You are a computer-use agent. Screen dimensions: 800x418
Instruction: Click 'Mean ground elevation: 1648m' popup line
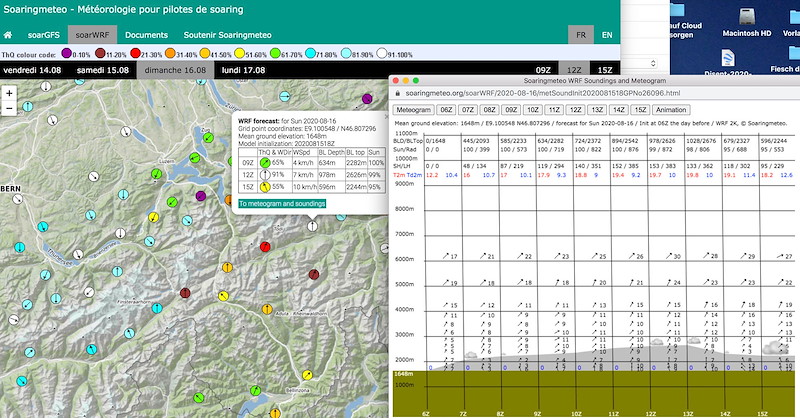[282, 136]
